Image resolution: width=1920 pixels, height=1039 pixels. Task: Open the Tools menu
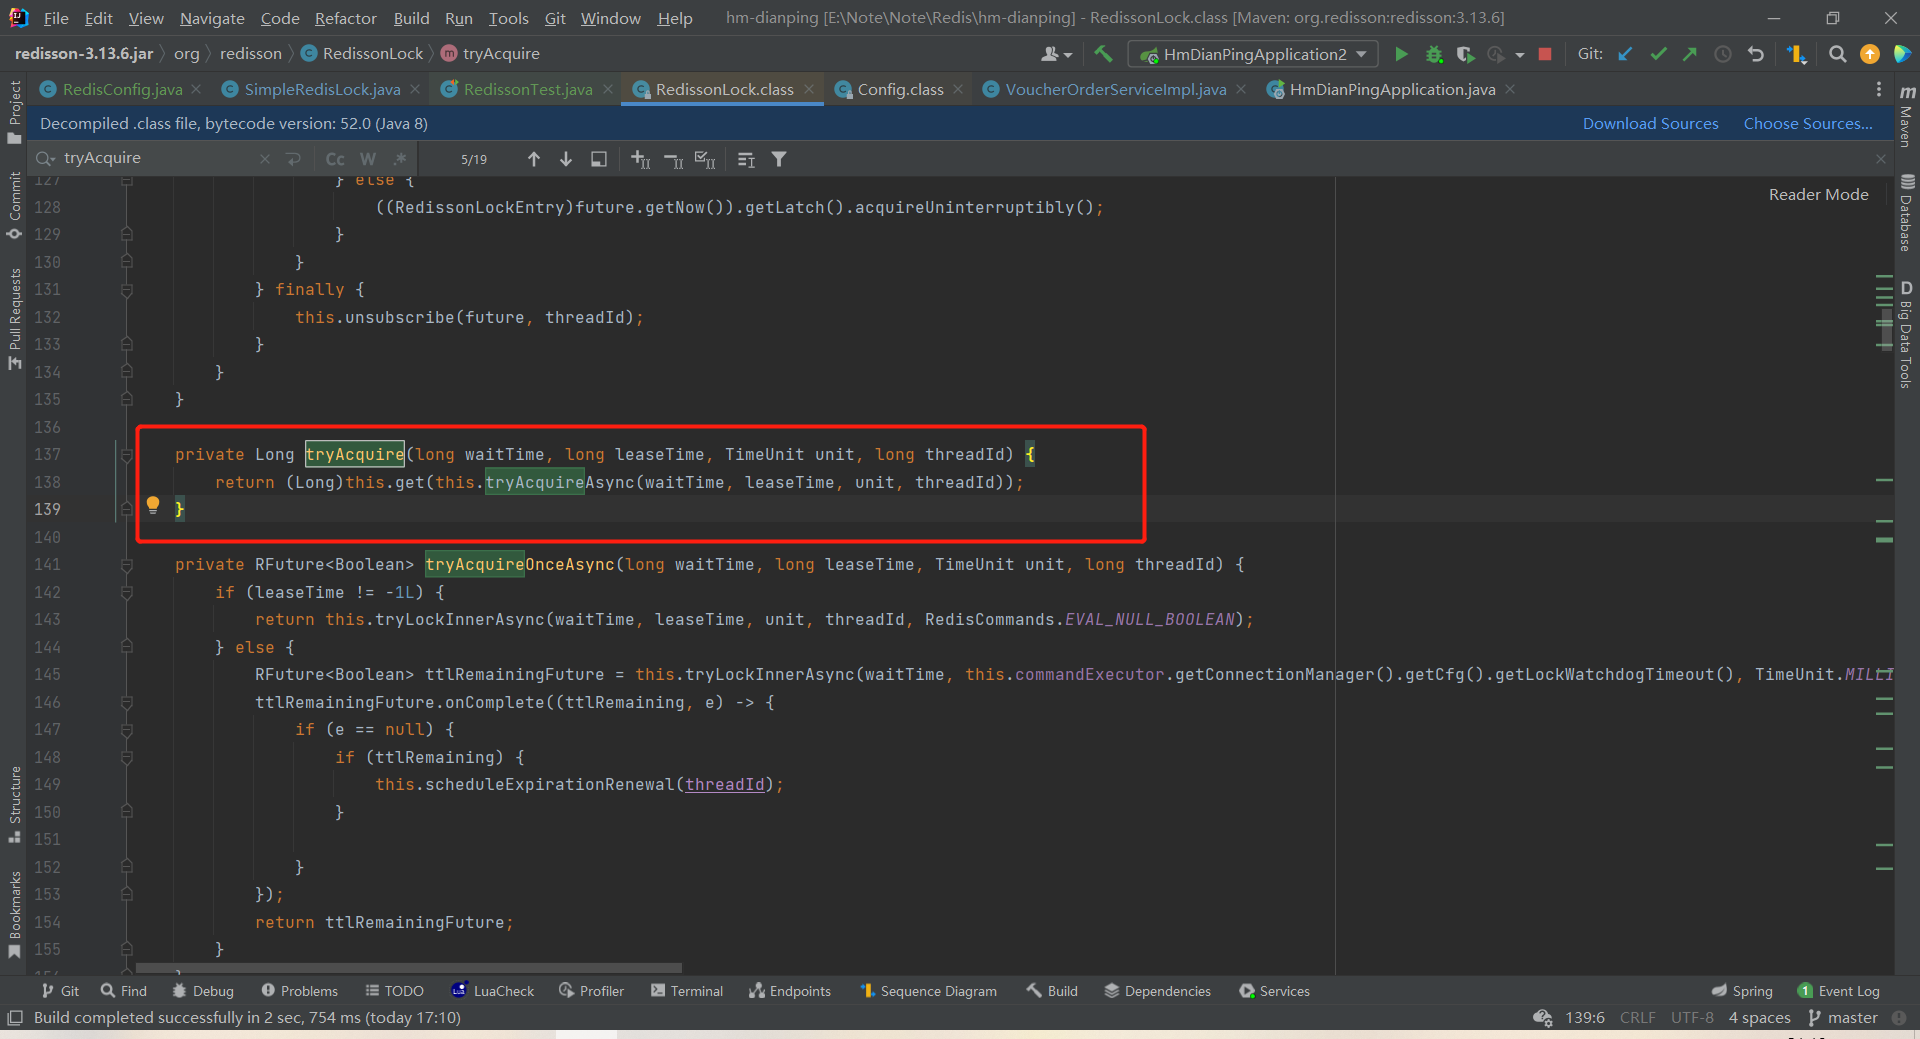(508, 18)
